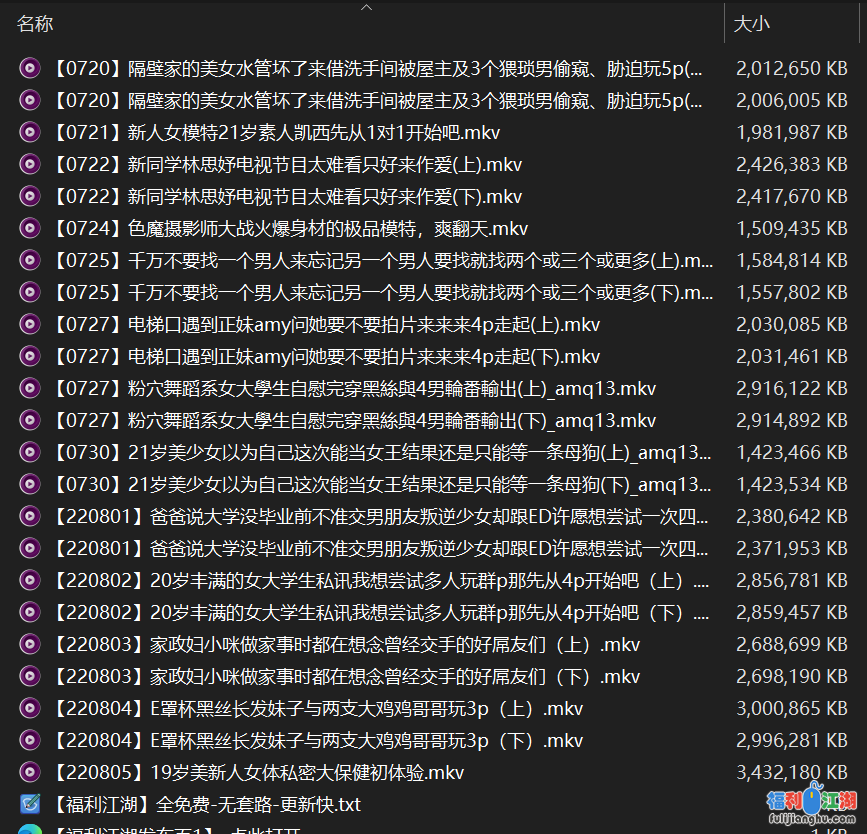Screen dimensions: 867x834
Task: Click the icon of the 【0722】 (上) mkv file
Action: (30, 165)
